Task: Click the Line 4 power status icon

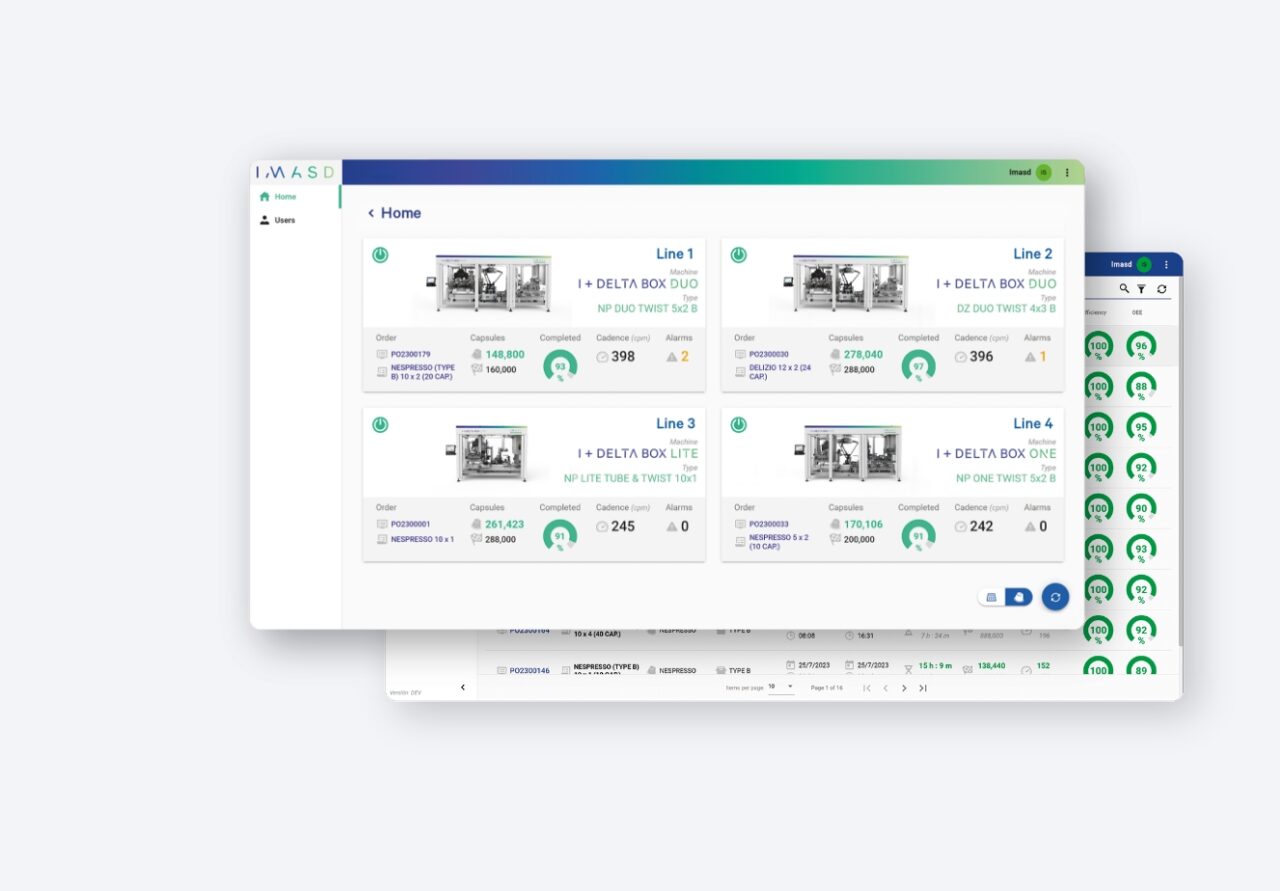Action: point(738,425)
